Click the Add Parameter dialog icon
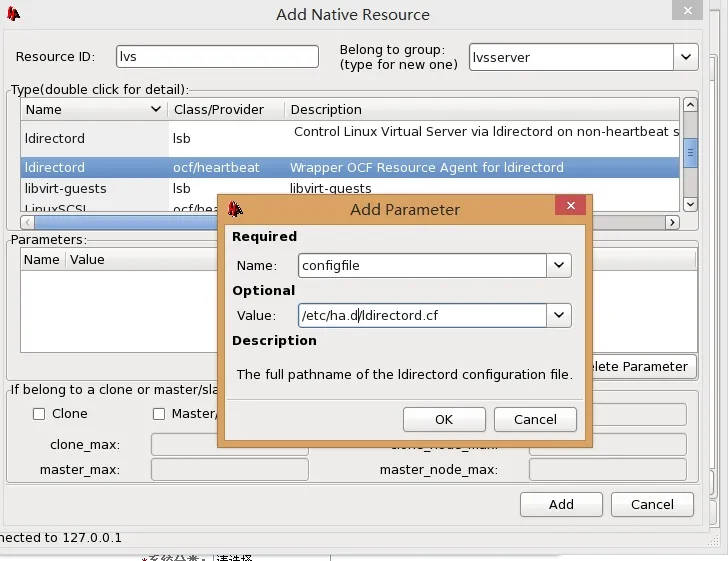Screen dimensions: 728x561 (x=235, y=209)
